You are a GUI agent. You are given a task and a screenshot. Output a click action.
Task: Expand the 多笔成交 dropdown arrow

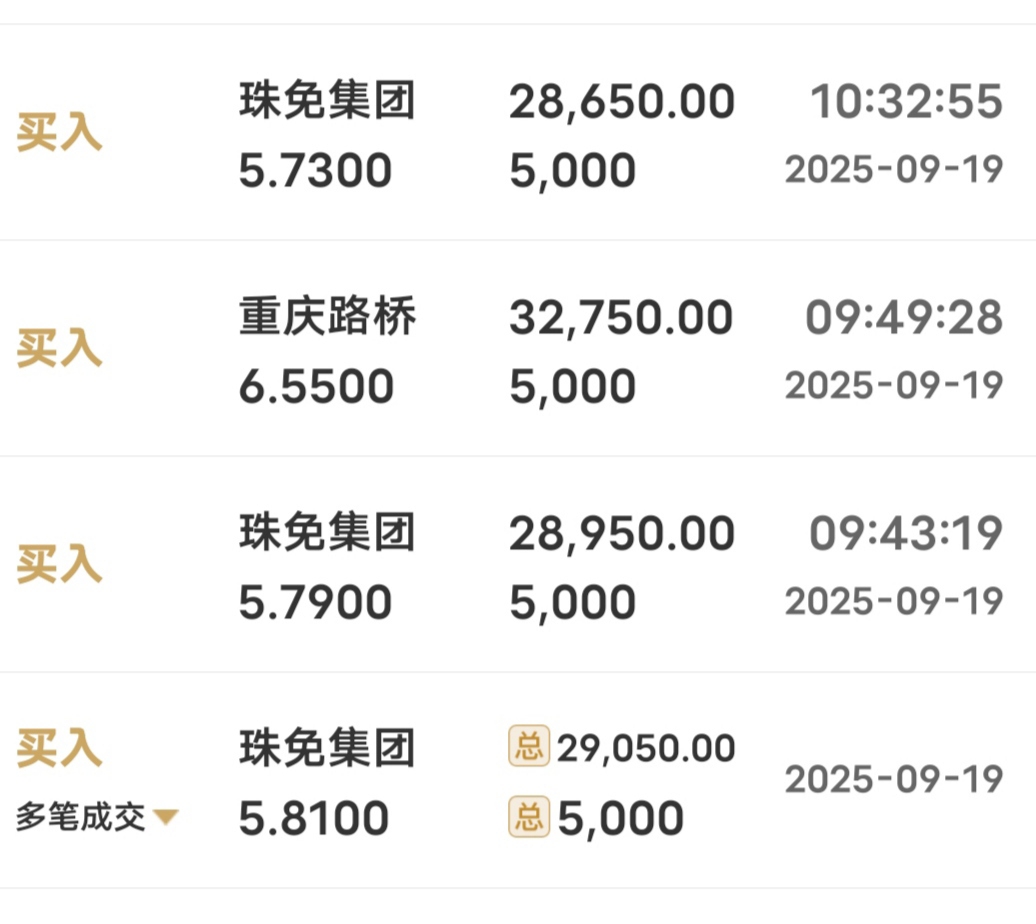165,817
